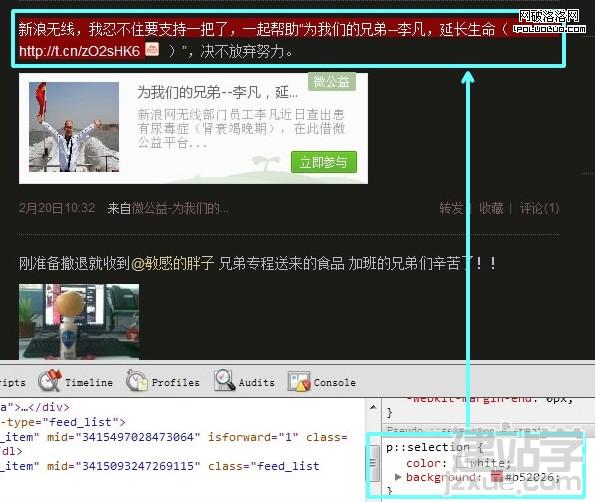Open the flag-waving man photo thumbnail
Image resolution: width=596 pixels, height=502 pixels.
click(x=74, y=127)
